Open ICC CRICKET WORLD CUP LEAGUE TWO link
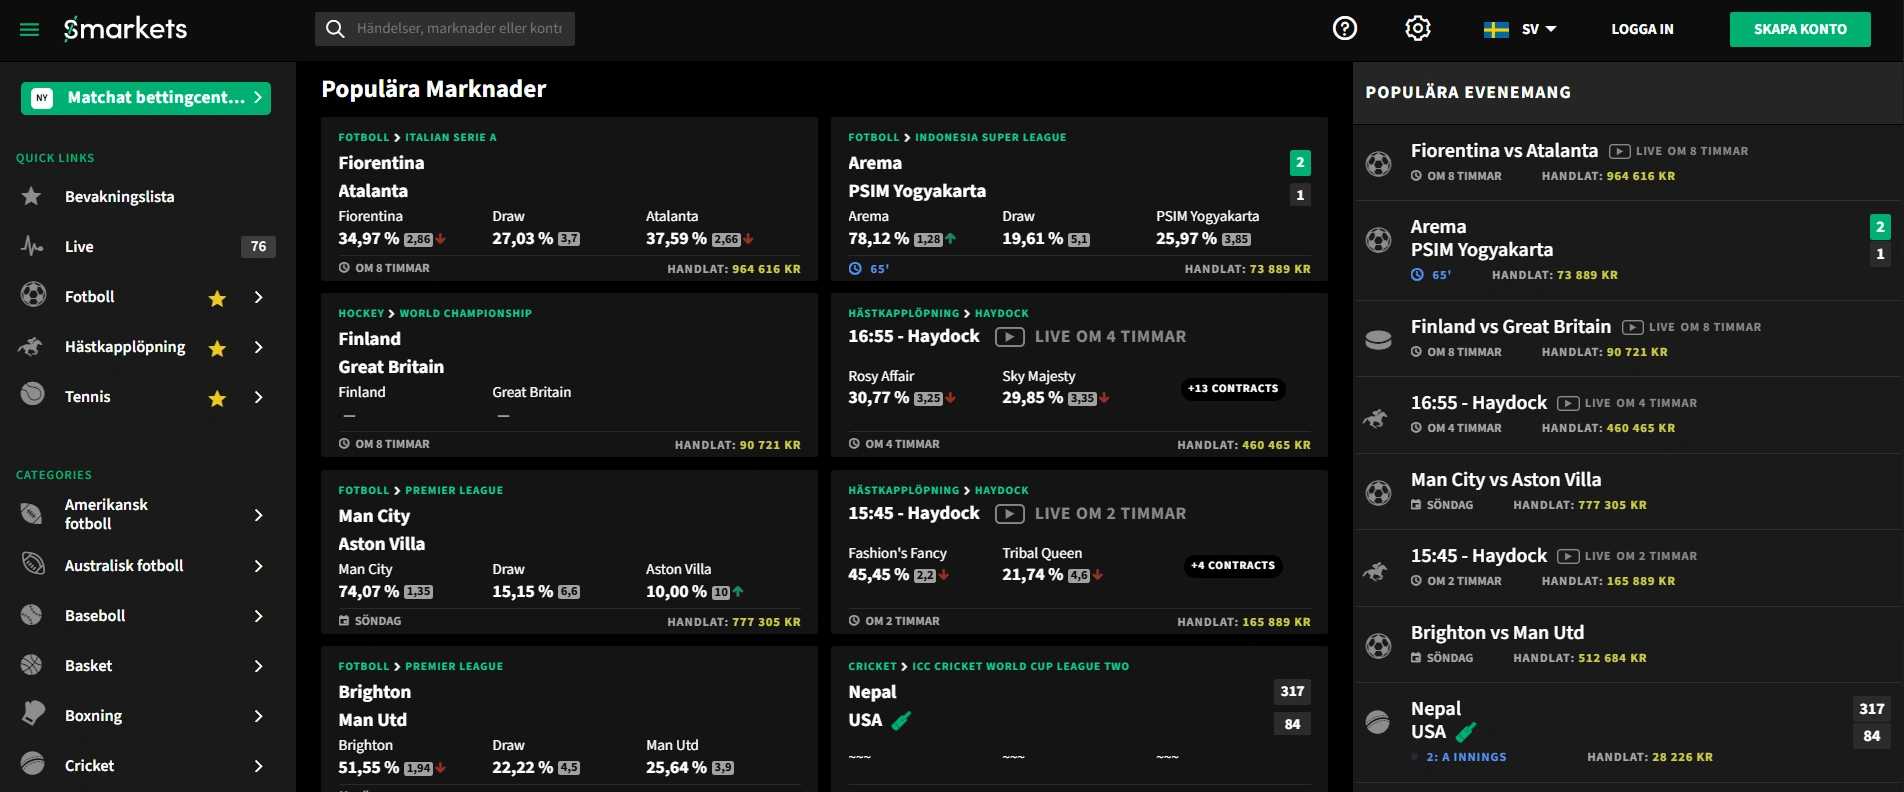The width and height of the screenshot is (1904, 792). (1020, 667)
